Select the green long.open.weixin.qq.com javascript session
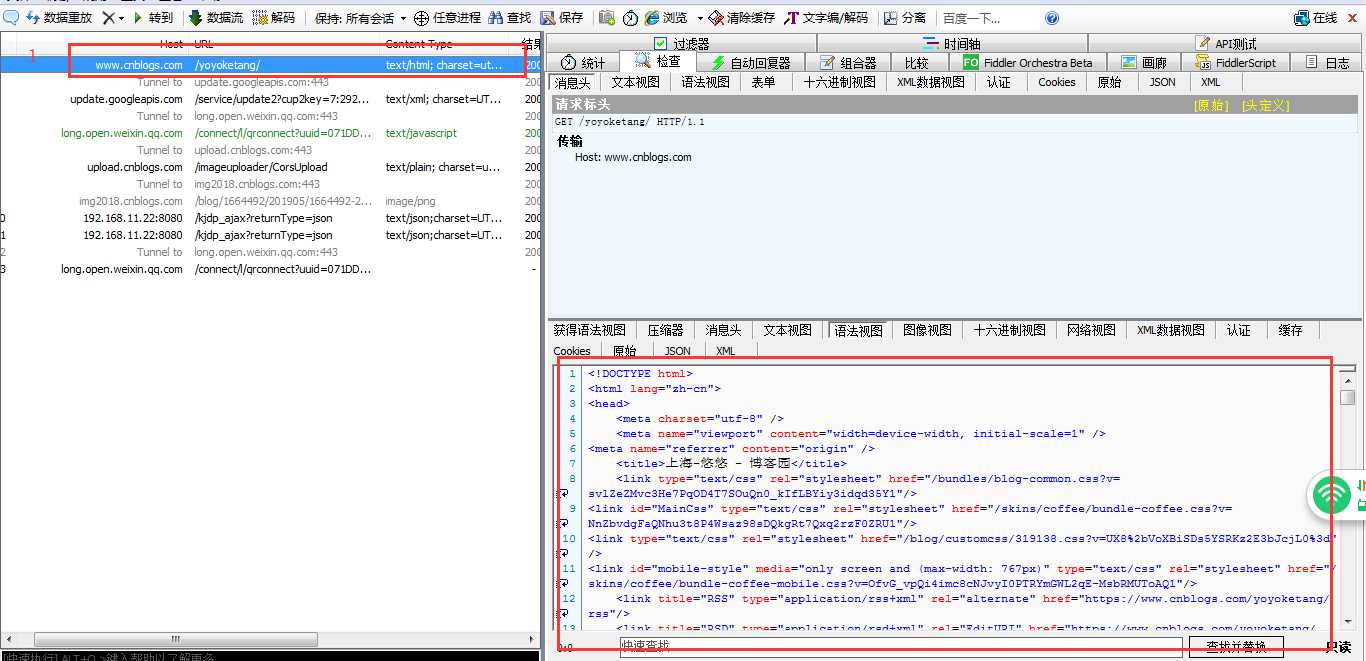The image size is (1366, 661). 270,133
